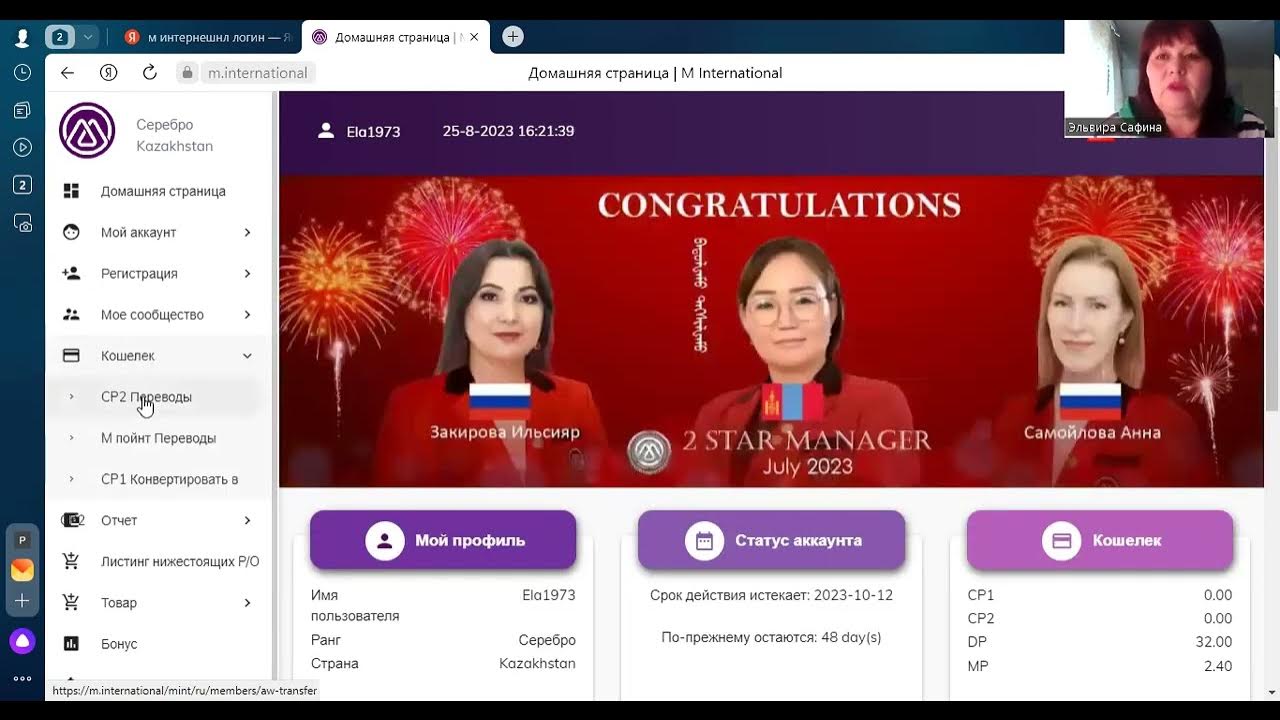Screen dimensions: 1280x720
Task: Click the Срок действия истекает: 2023-10-12 text
Action: [771, 595]
